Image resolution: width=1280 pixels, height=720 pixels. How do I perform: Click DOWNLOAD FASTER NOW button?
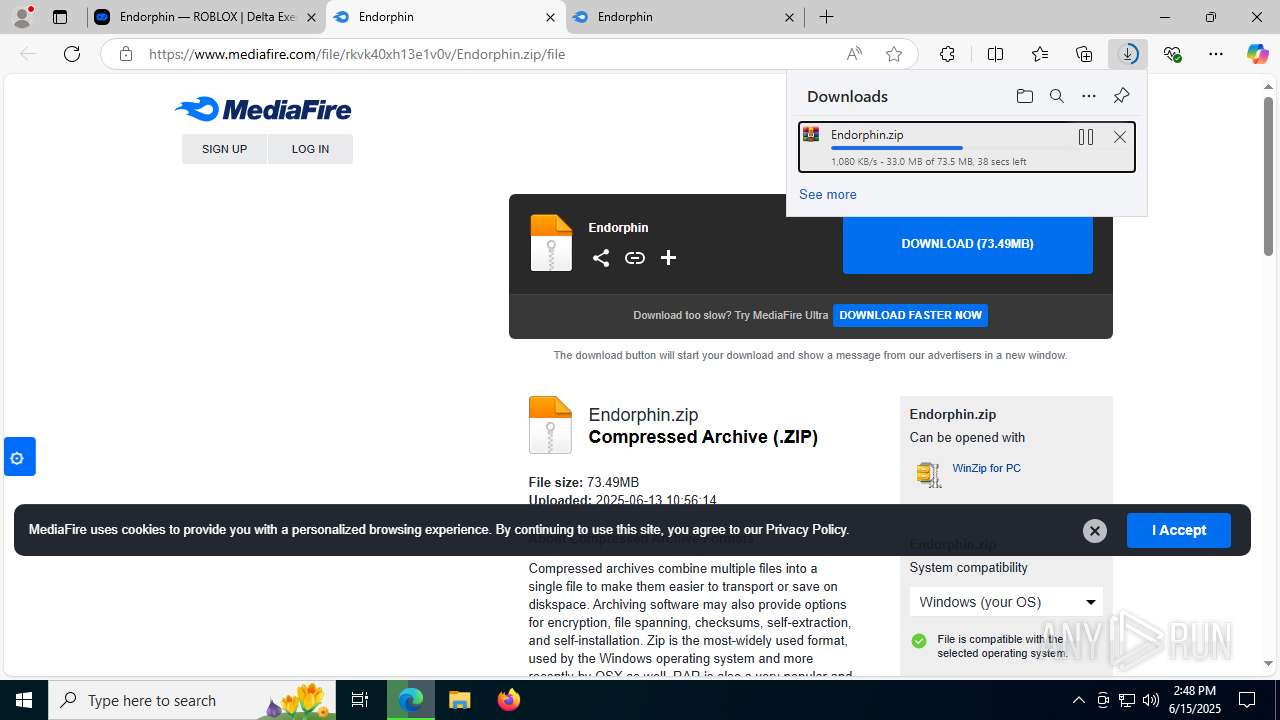(910, 315)
